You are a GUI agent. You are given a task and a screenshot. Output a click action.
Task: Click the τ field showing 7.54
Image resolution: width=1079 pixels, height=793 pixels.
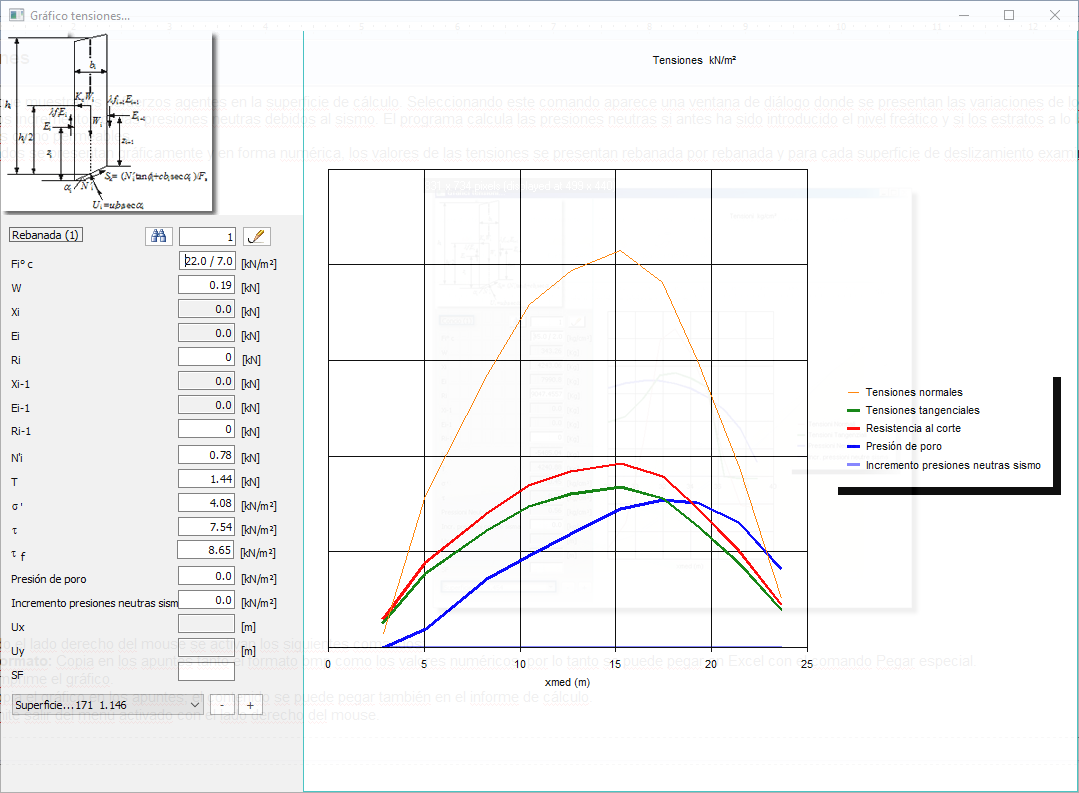206,527
